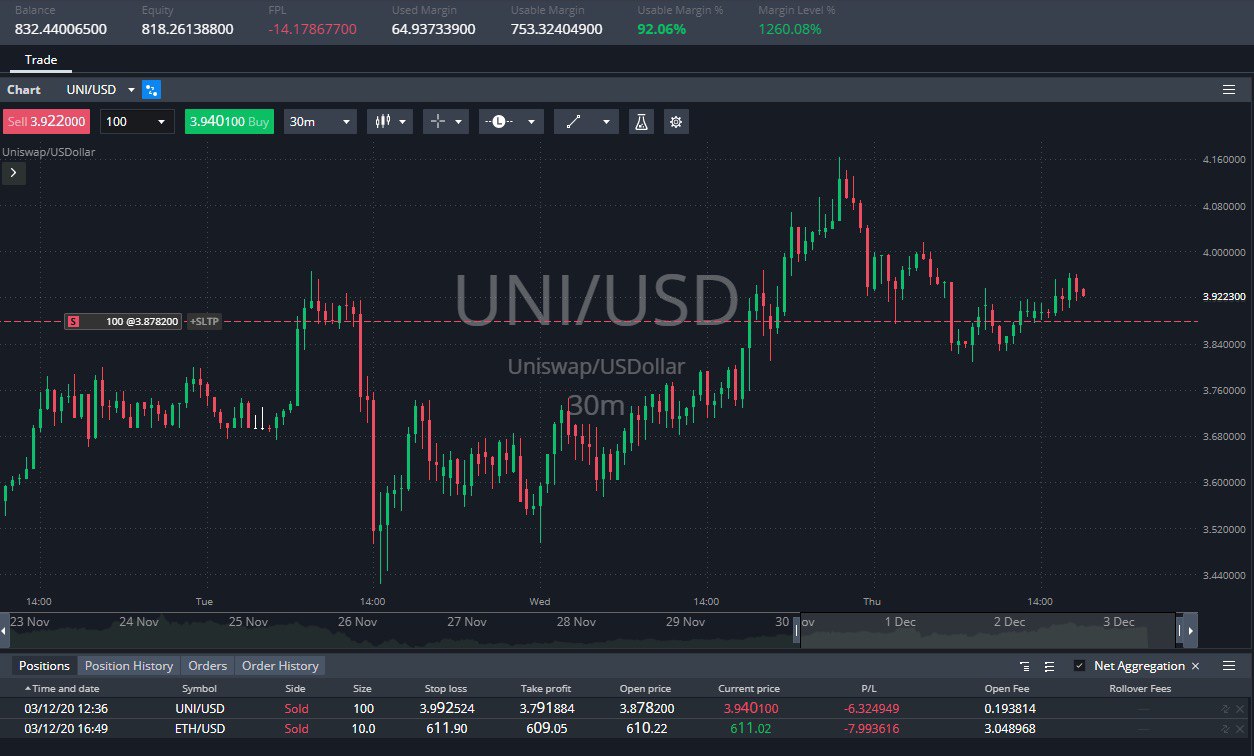Click the Symbol column header
This screenshot has width=1254, height=756.
[x=199, y=689]
